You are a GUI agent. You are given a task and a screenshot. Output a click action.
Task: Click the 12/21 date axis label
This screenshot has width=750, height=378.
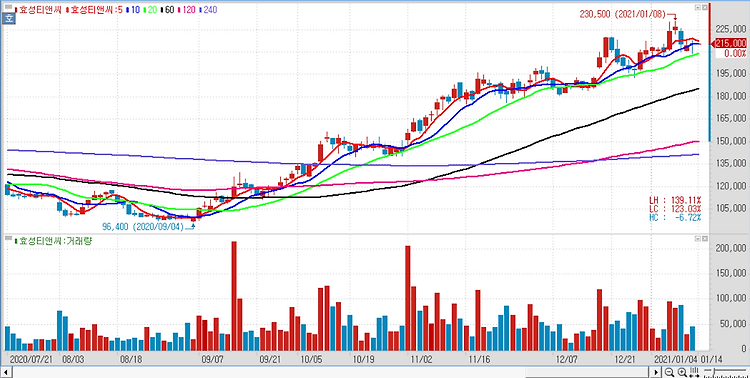(x=625, y=358)
